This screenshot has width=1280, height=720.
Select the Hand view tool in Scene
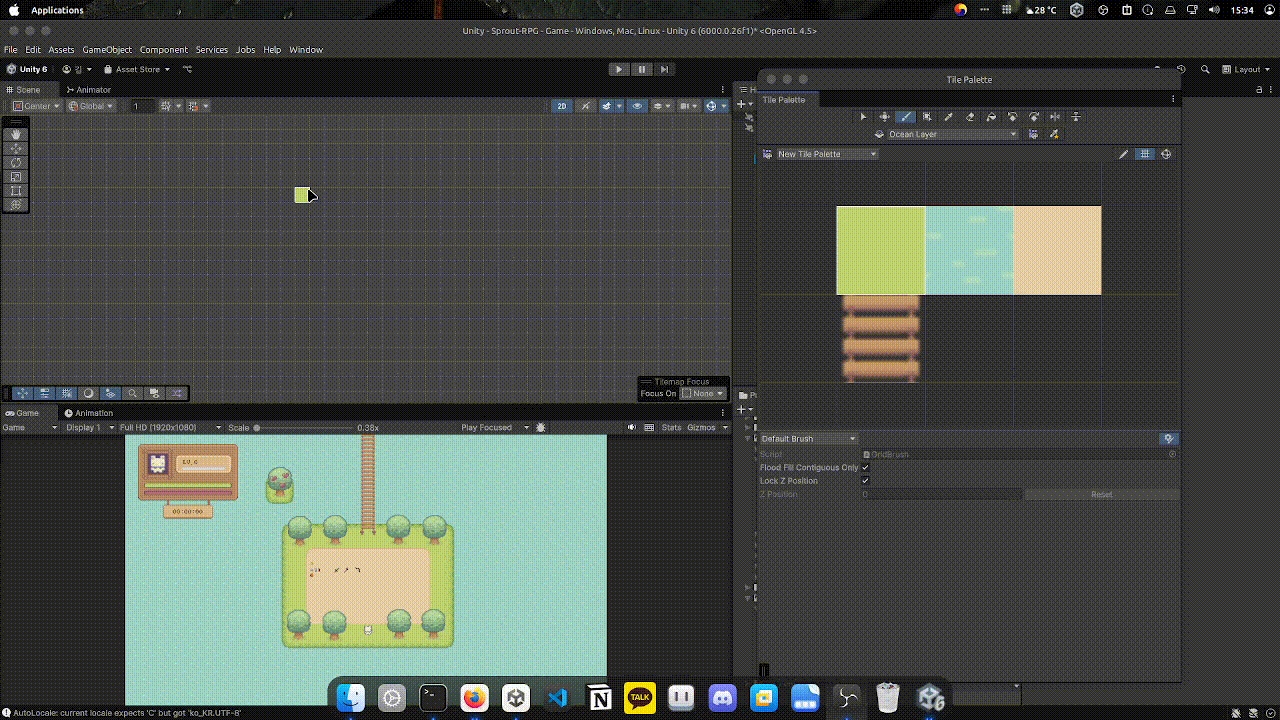pos(16,134)
